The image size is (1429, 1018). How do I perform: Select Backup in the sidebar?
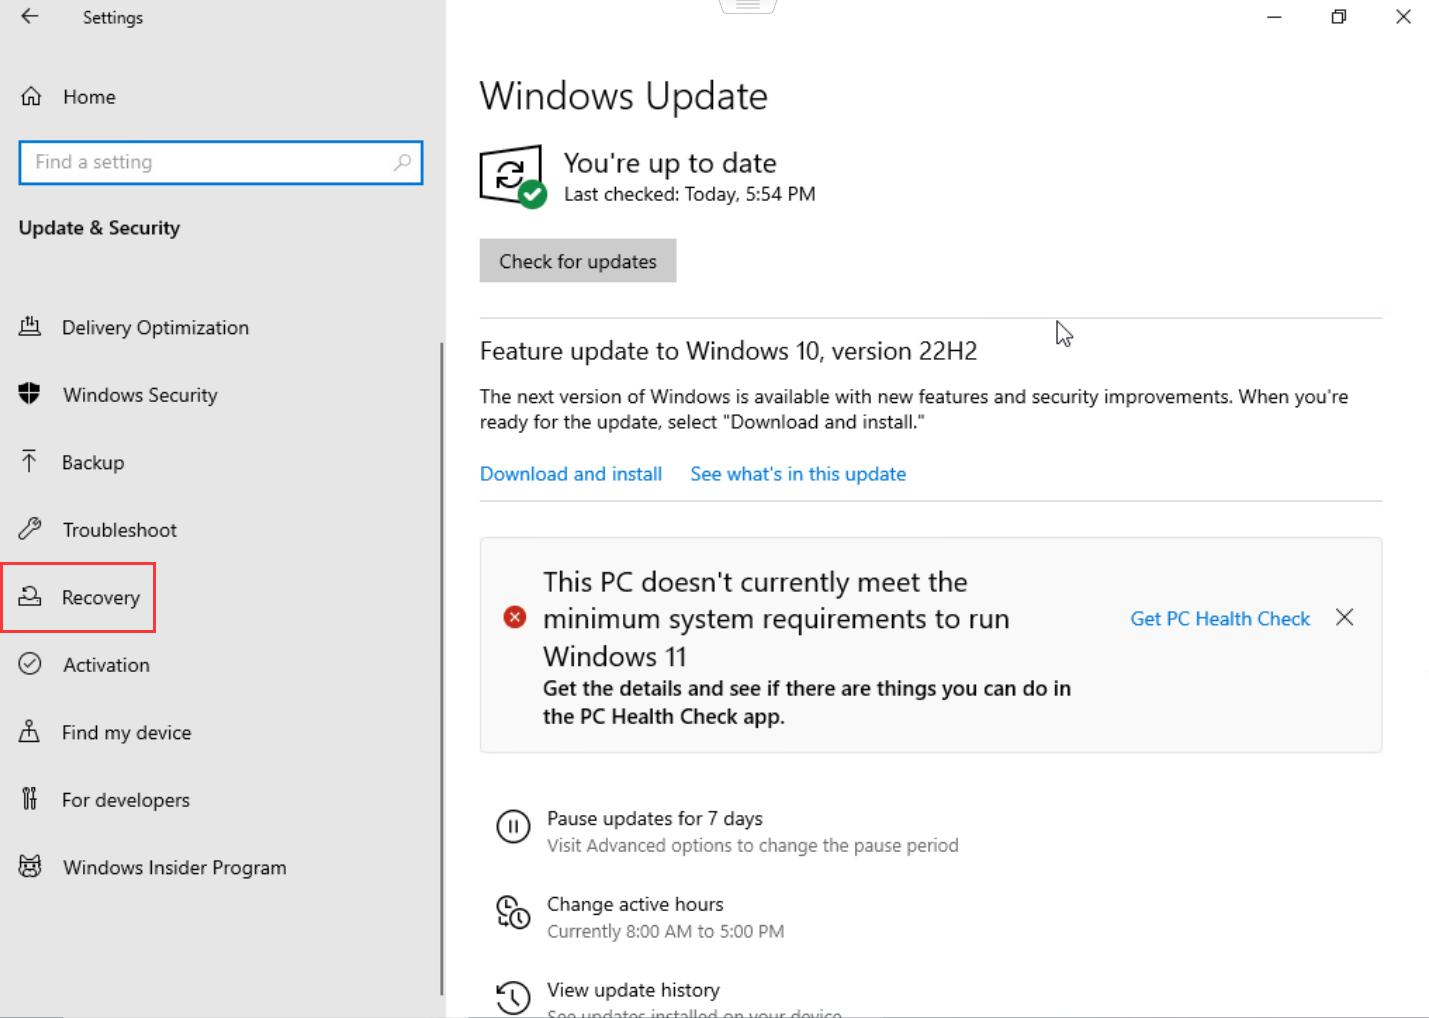(93, 463)
